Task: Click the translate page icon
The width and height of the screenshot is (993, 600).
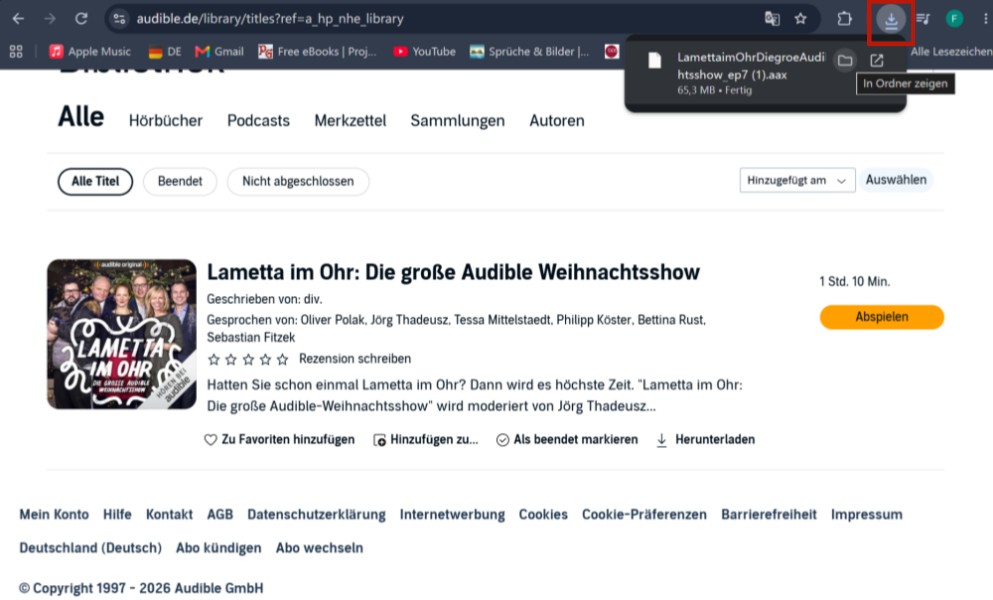Action: (x=772, y=19)
